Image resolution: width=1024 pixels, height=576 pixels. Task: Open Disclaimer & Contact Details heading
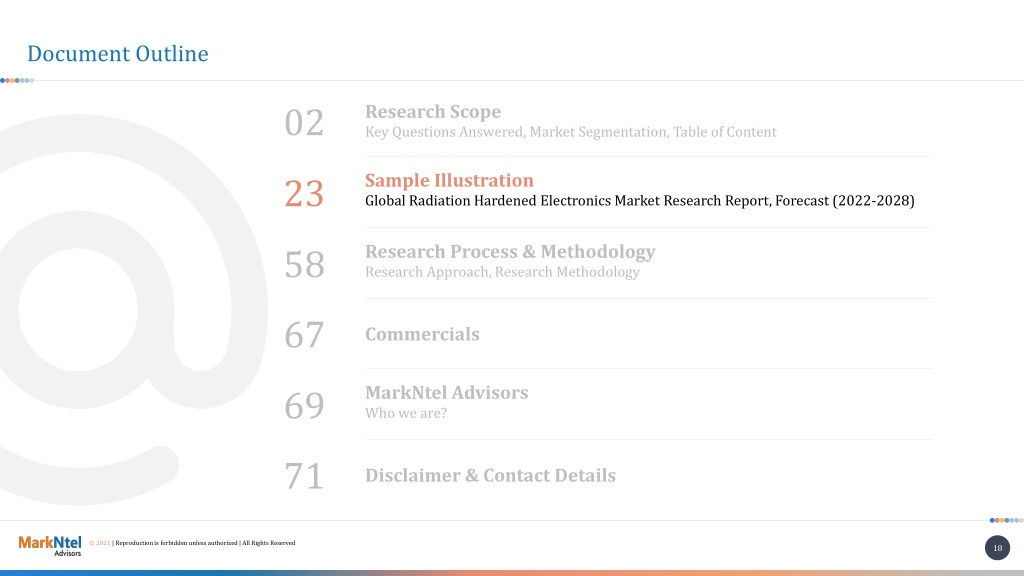(490, 475)
